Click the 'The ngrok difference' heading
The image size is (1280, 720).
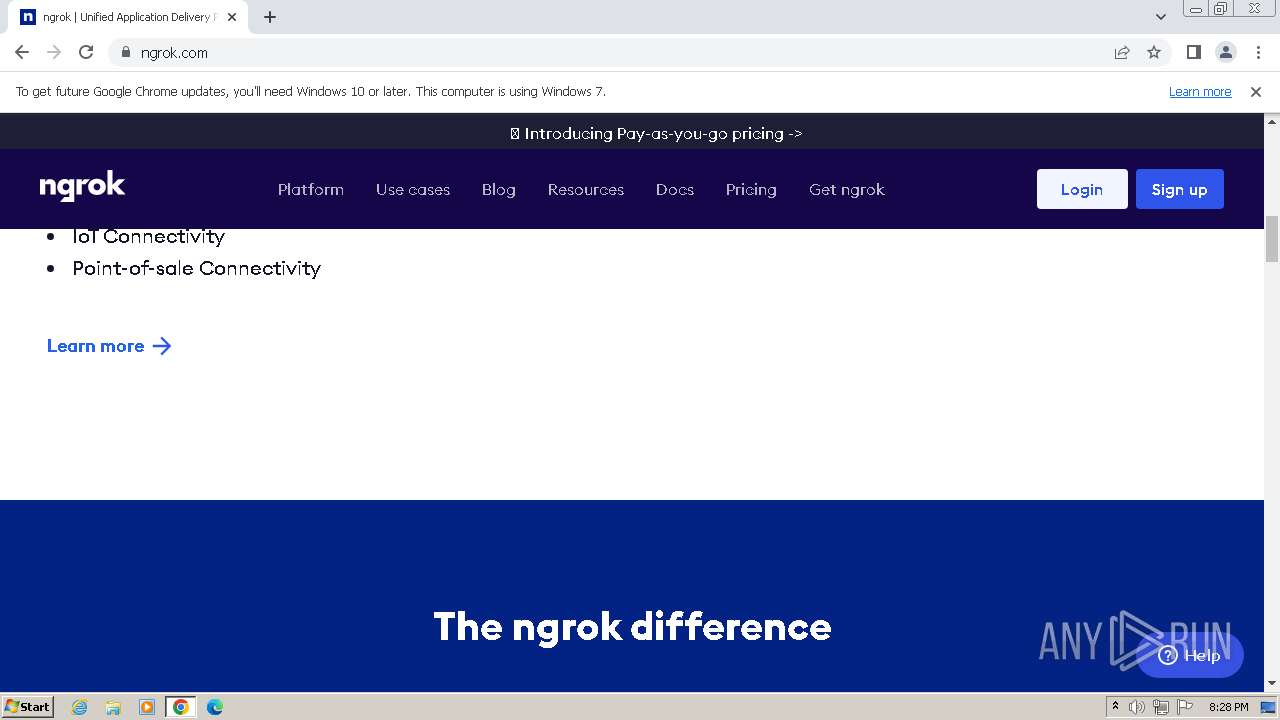[632, 627]
